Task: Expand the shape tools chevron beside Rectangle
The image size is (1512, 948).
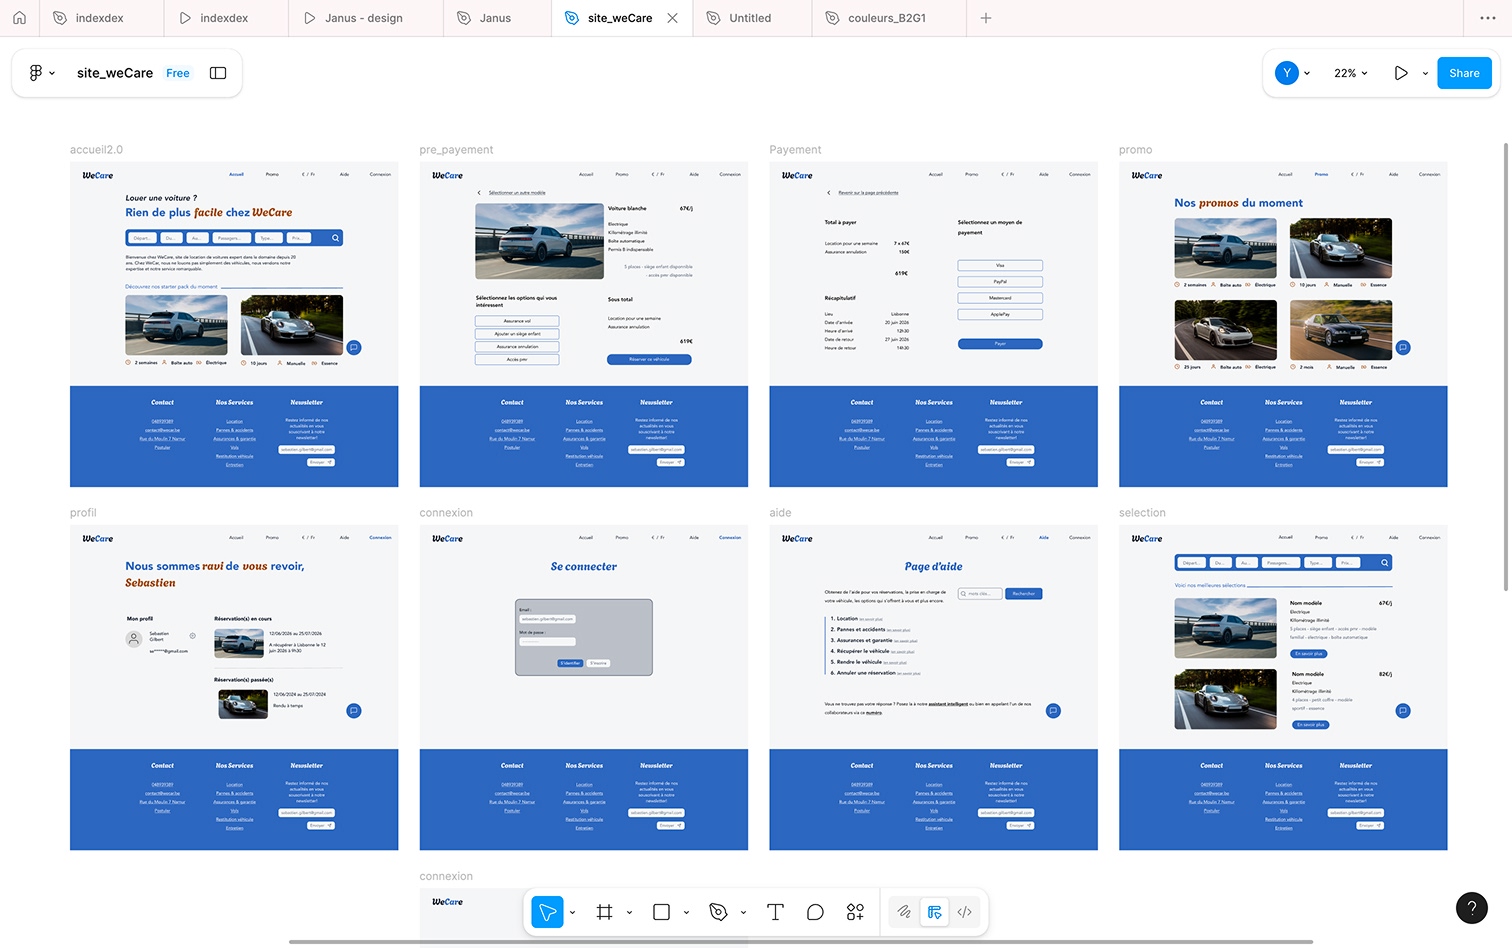Action: tap(686, 912)
